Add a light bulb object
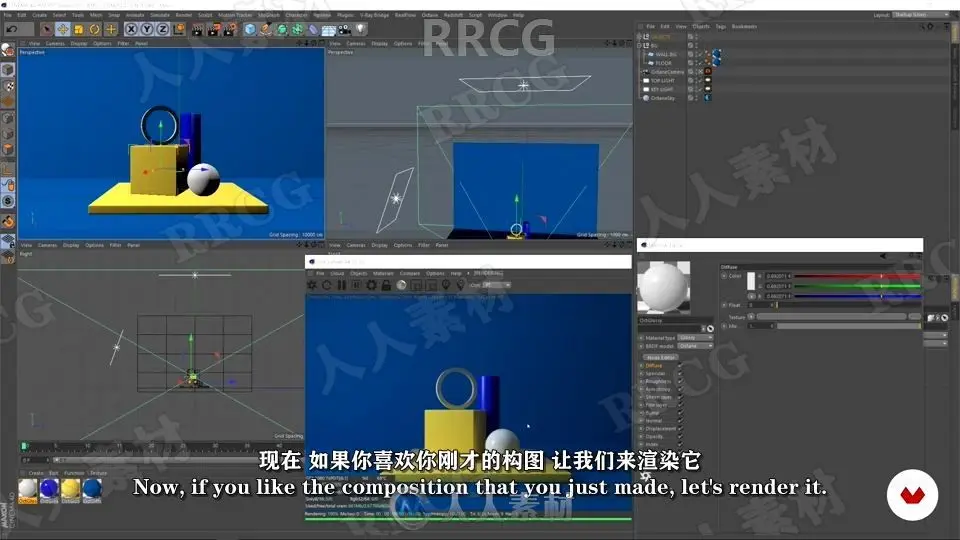The image size is (960, 540). 361,29
